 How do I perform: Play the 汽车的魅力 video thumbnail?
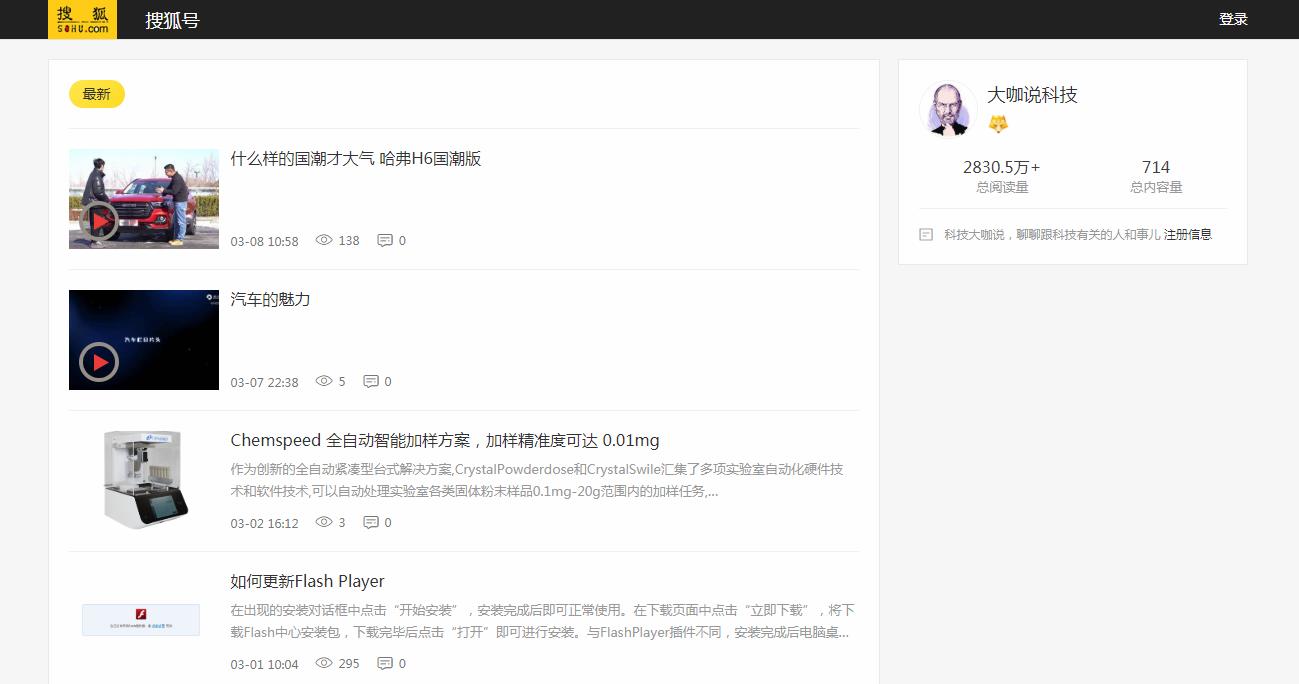pyautogui.click(x=144, y=340)
